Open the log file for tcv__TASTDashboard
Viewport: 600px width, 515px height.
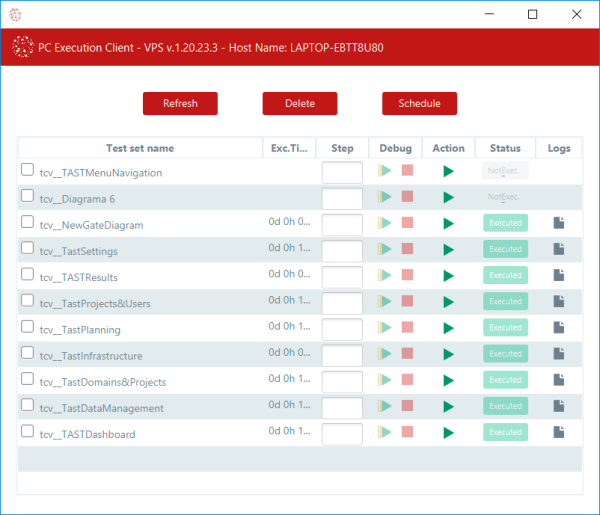[x=559, y=432]
